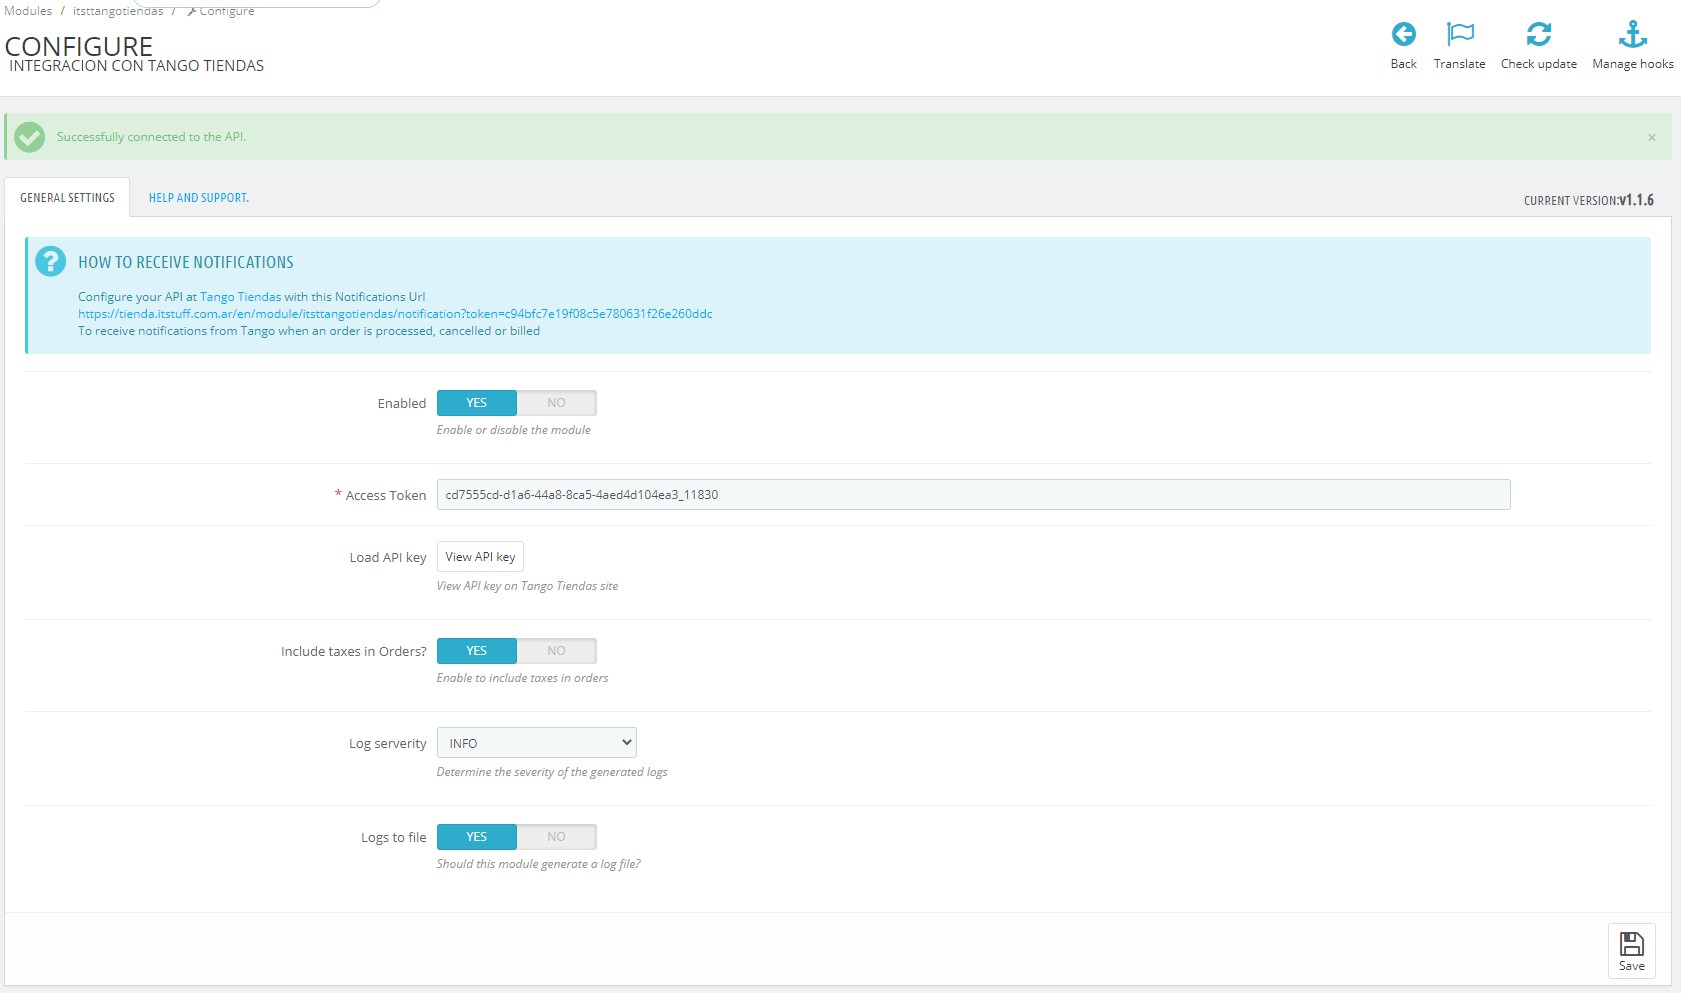Disable Include taxes in Orders

tap(556, 651)
